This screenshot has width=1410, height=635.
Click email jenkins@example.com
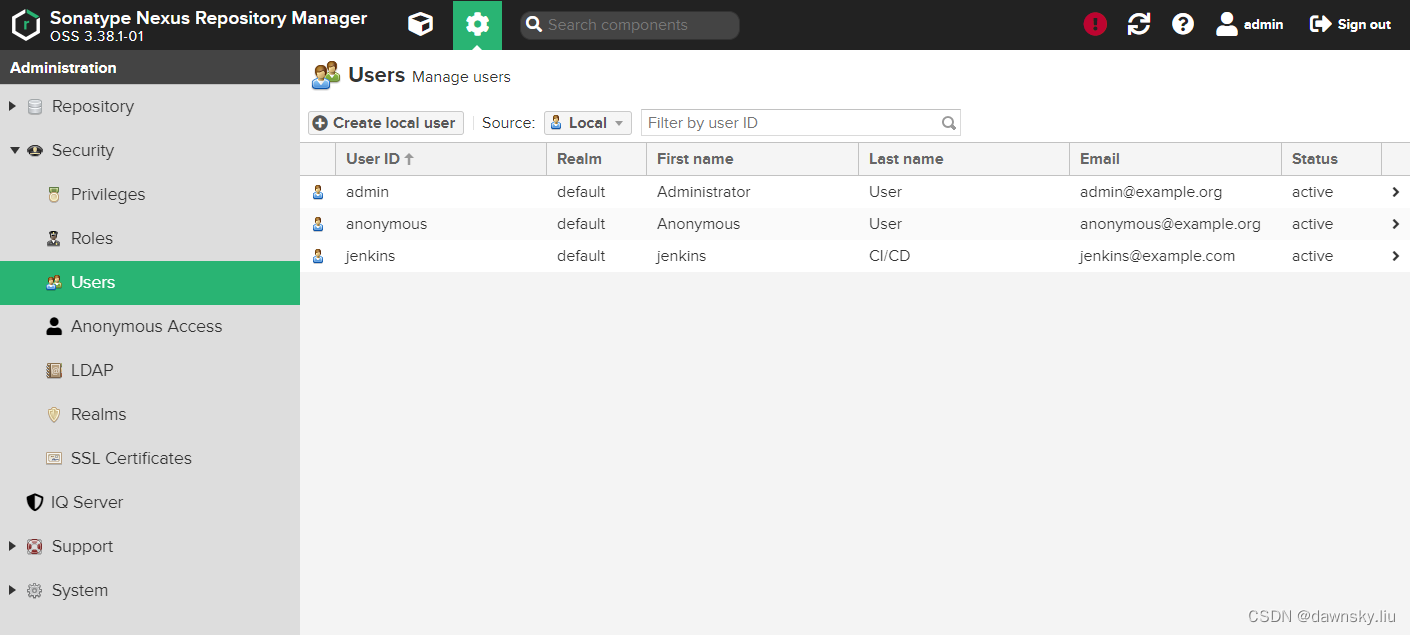pos(1157,256)
